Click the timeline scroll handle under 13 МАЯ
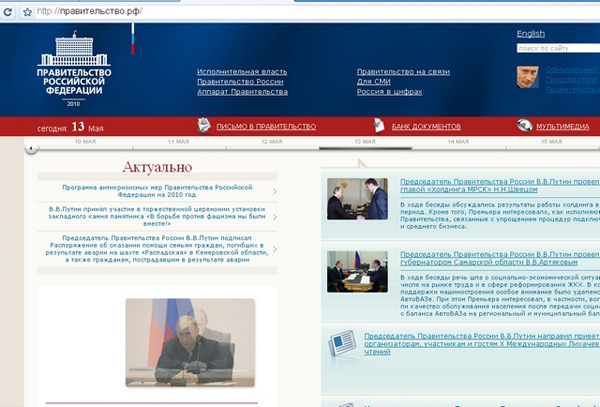Viewport: 600px width, 407px height. 364,148
